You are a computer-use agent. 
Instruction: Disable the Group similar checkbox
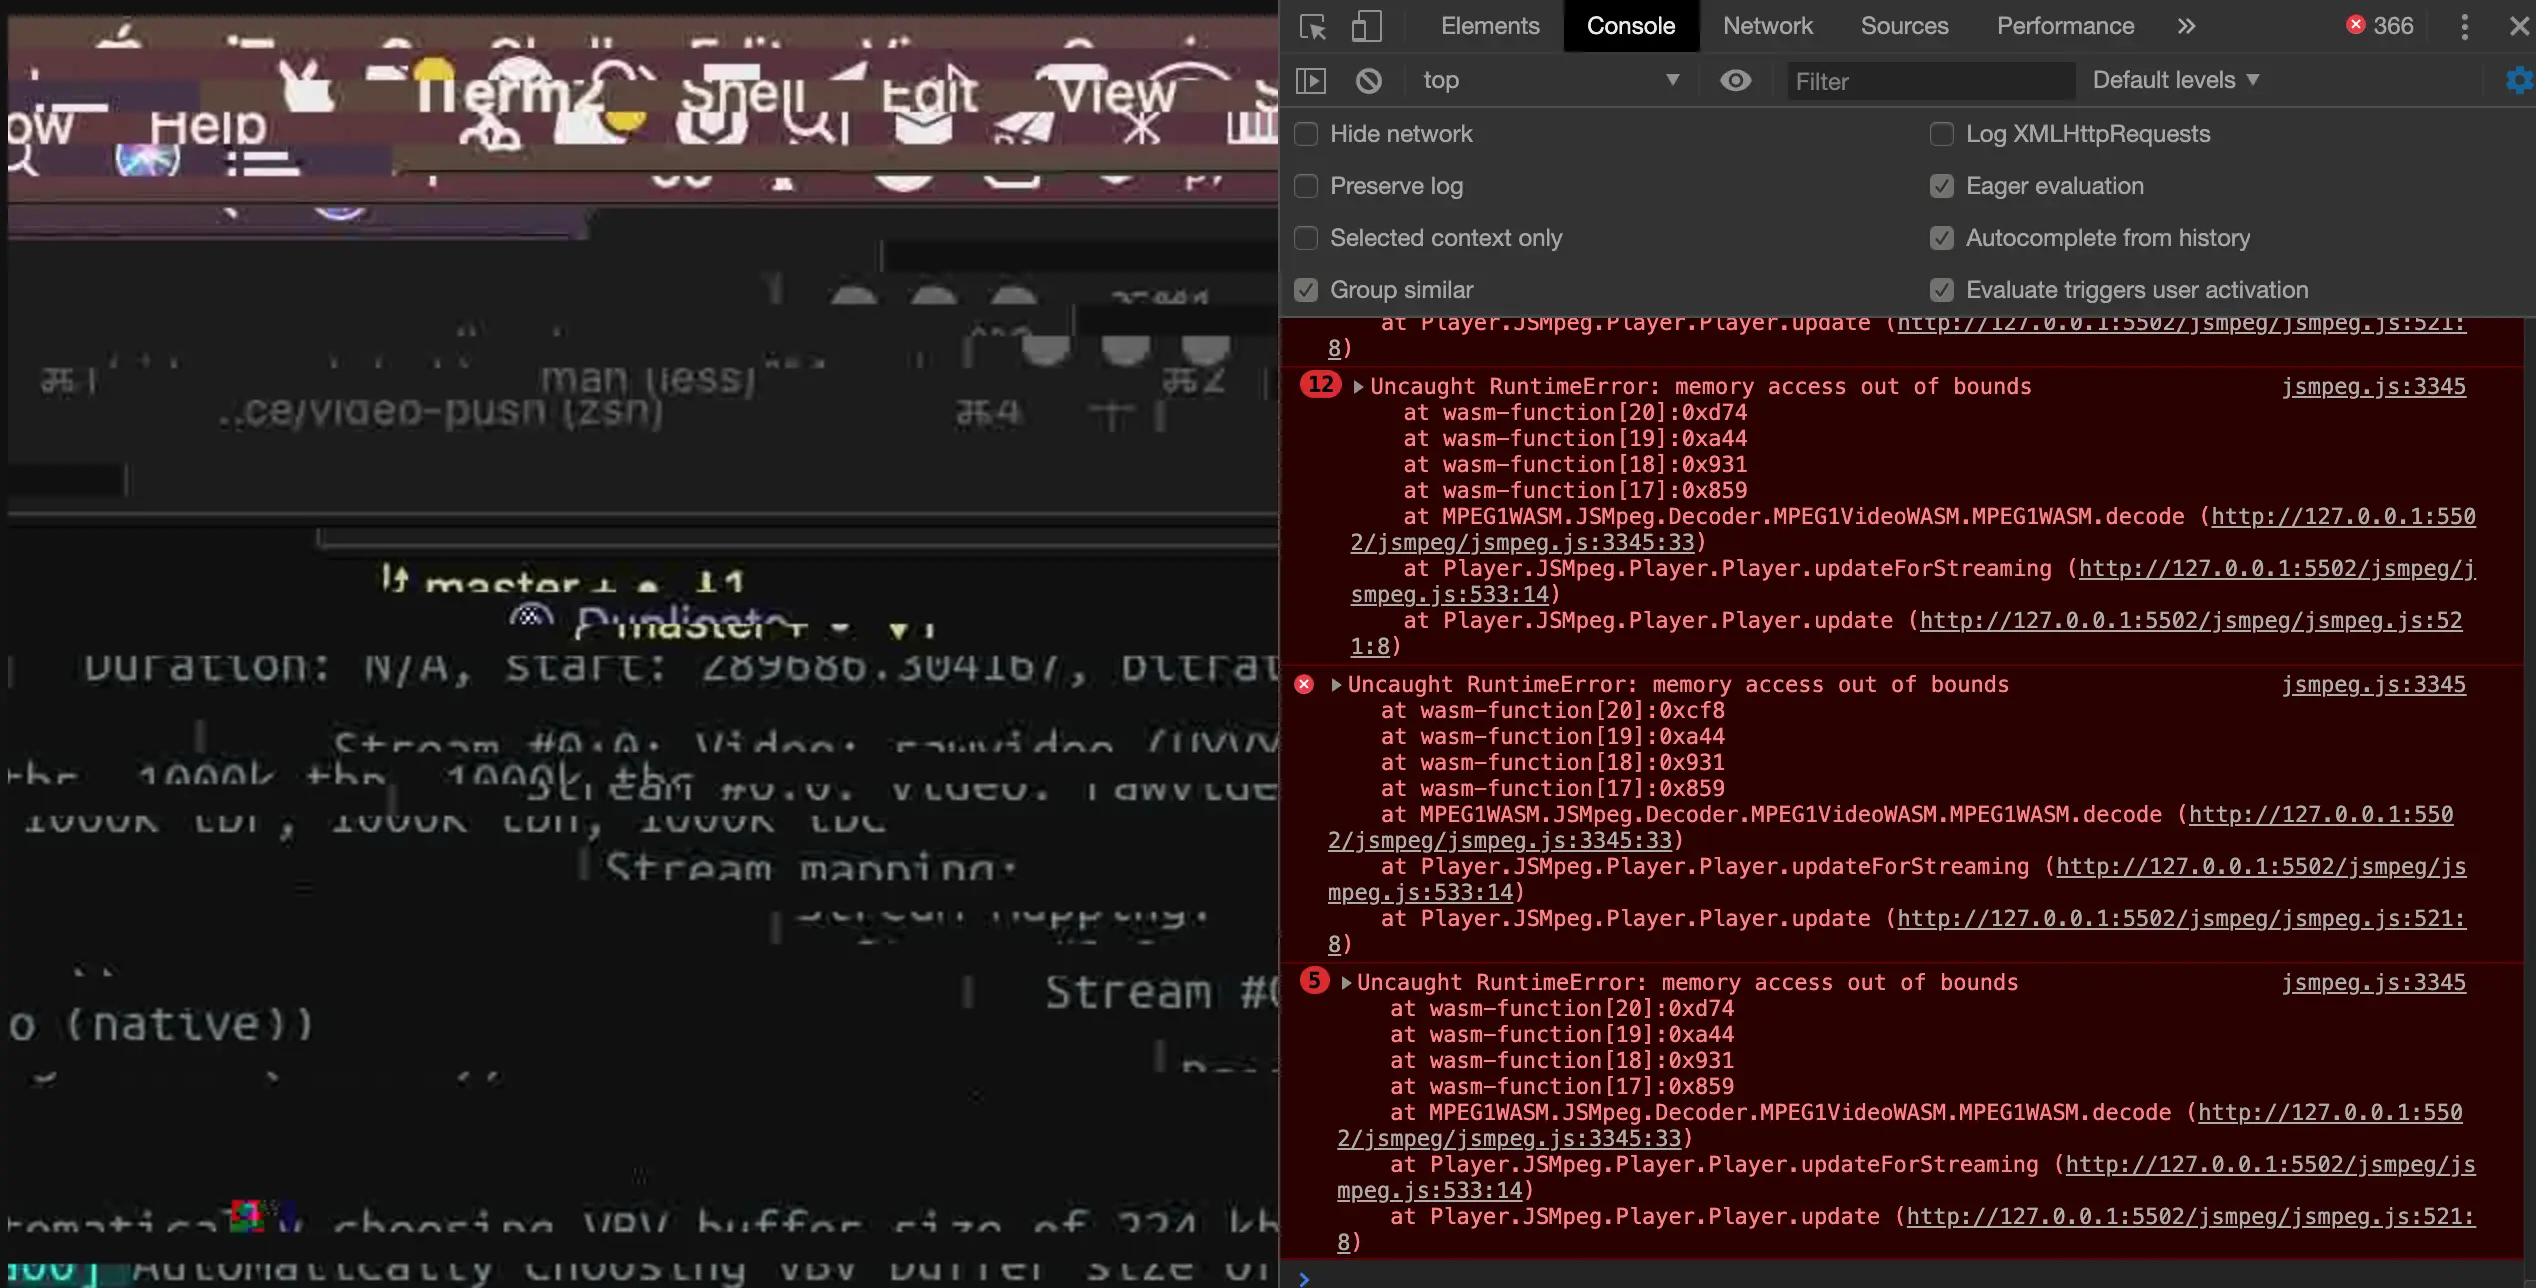point(1306,290)
